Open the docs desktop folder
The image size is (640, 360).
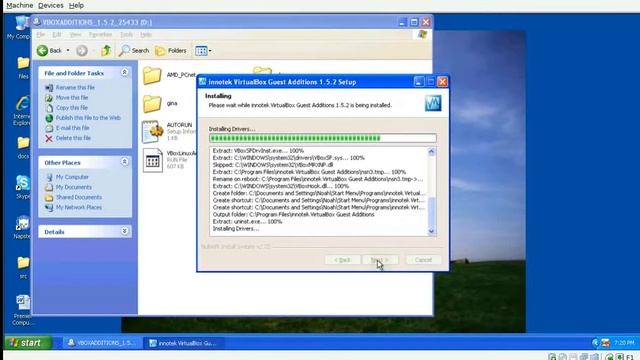23,148
